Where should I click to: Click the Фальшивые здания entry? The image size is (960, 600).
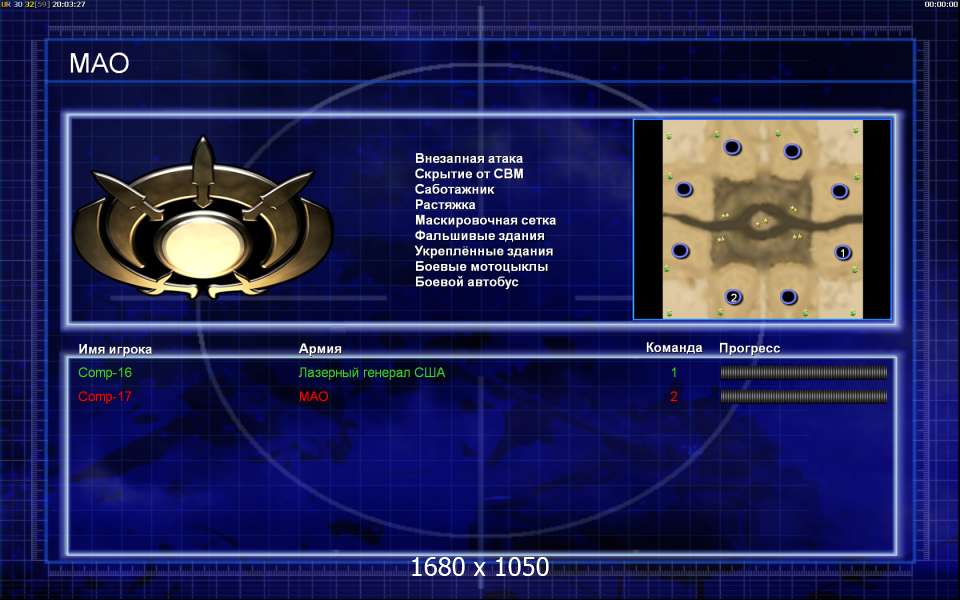479,236
